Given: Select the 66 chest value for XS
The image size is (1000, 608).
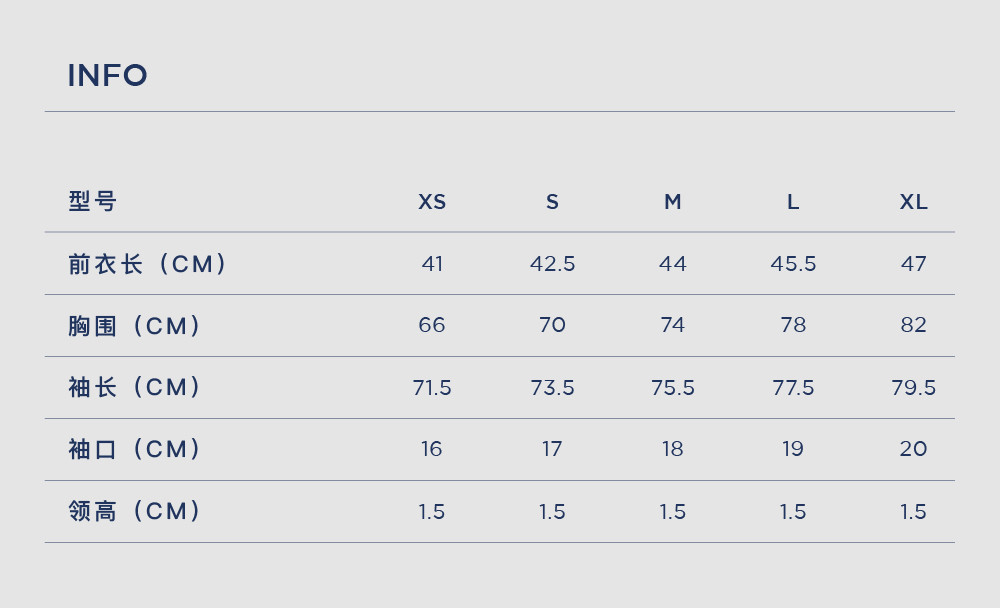Looking at the screenshot, I should (x=432, y=325).
